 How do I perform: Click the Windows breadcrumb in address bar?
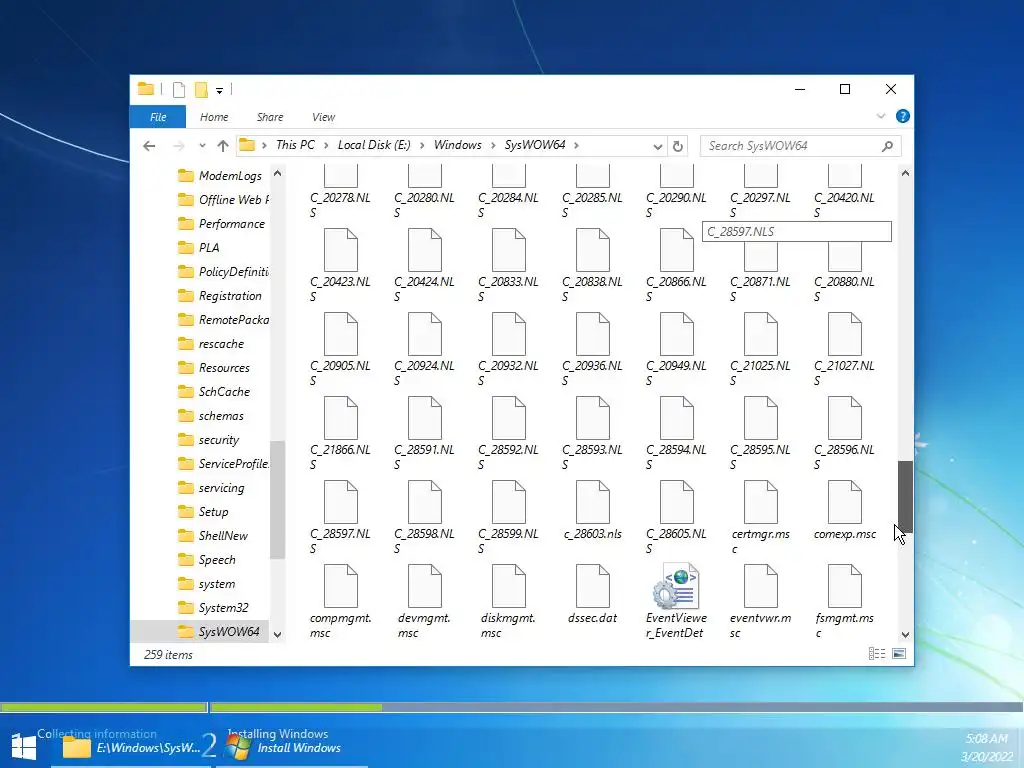(x=457, y=145)
